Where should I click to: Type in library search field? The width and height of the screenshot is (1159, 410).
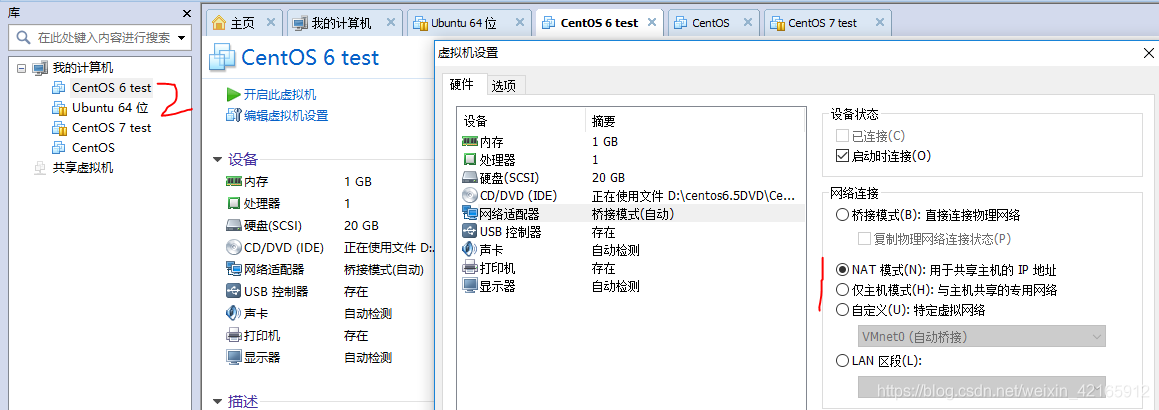point(101,37)
